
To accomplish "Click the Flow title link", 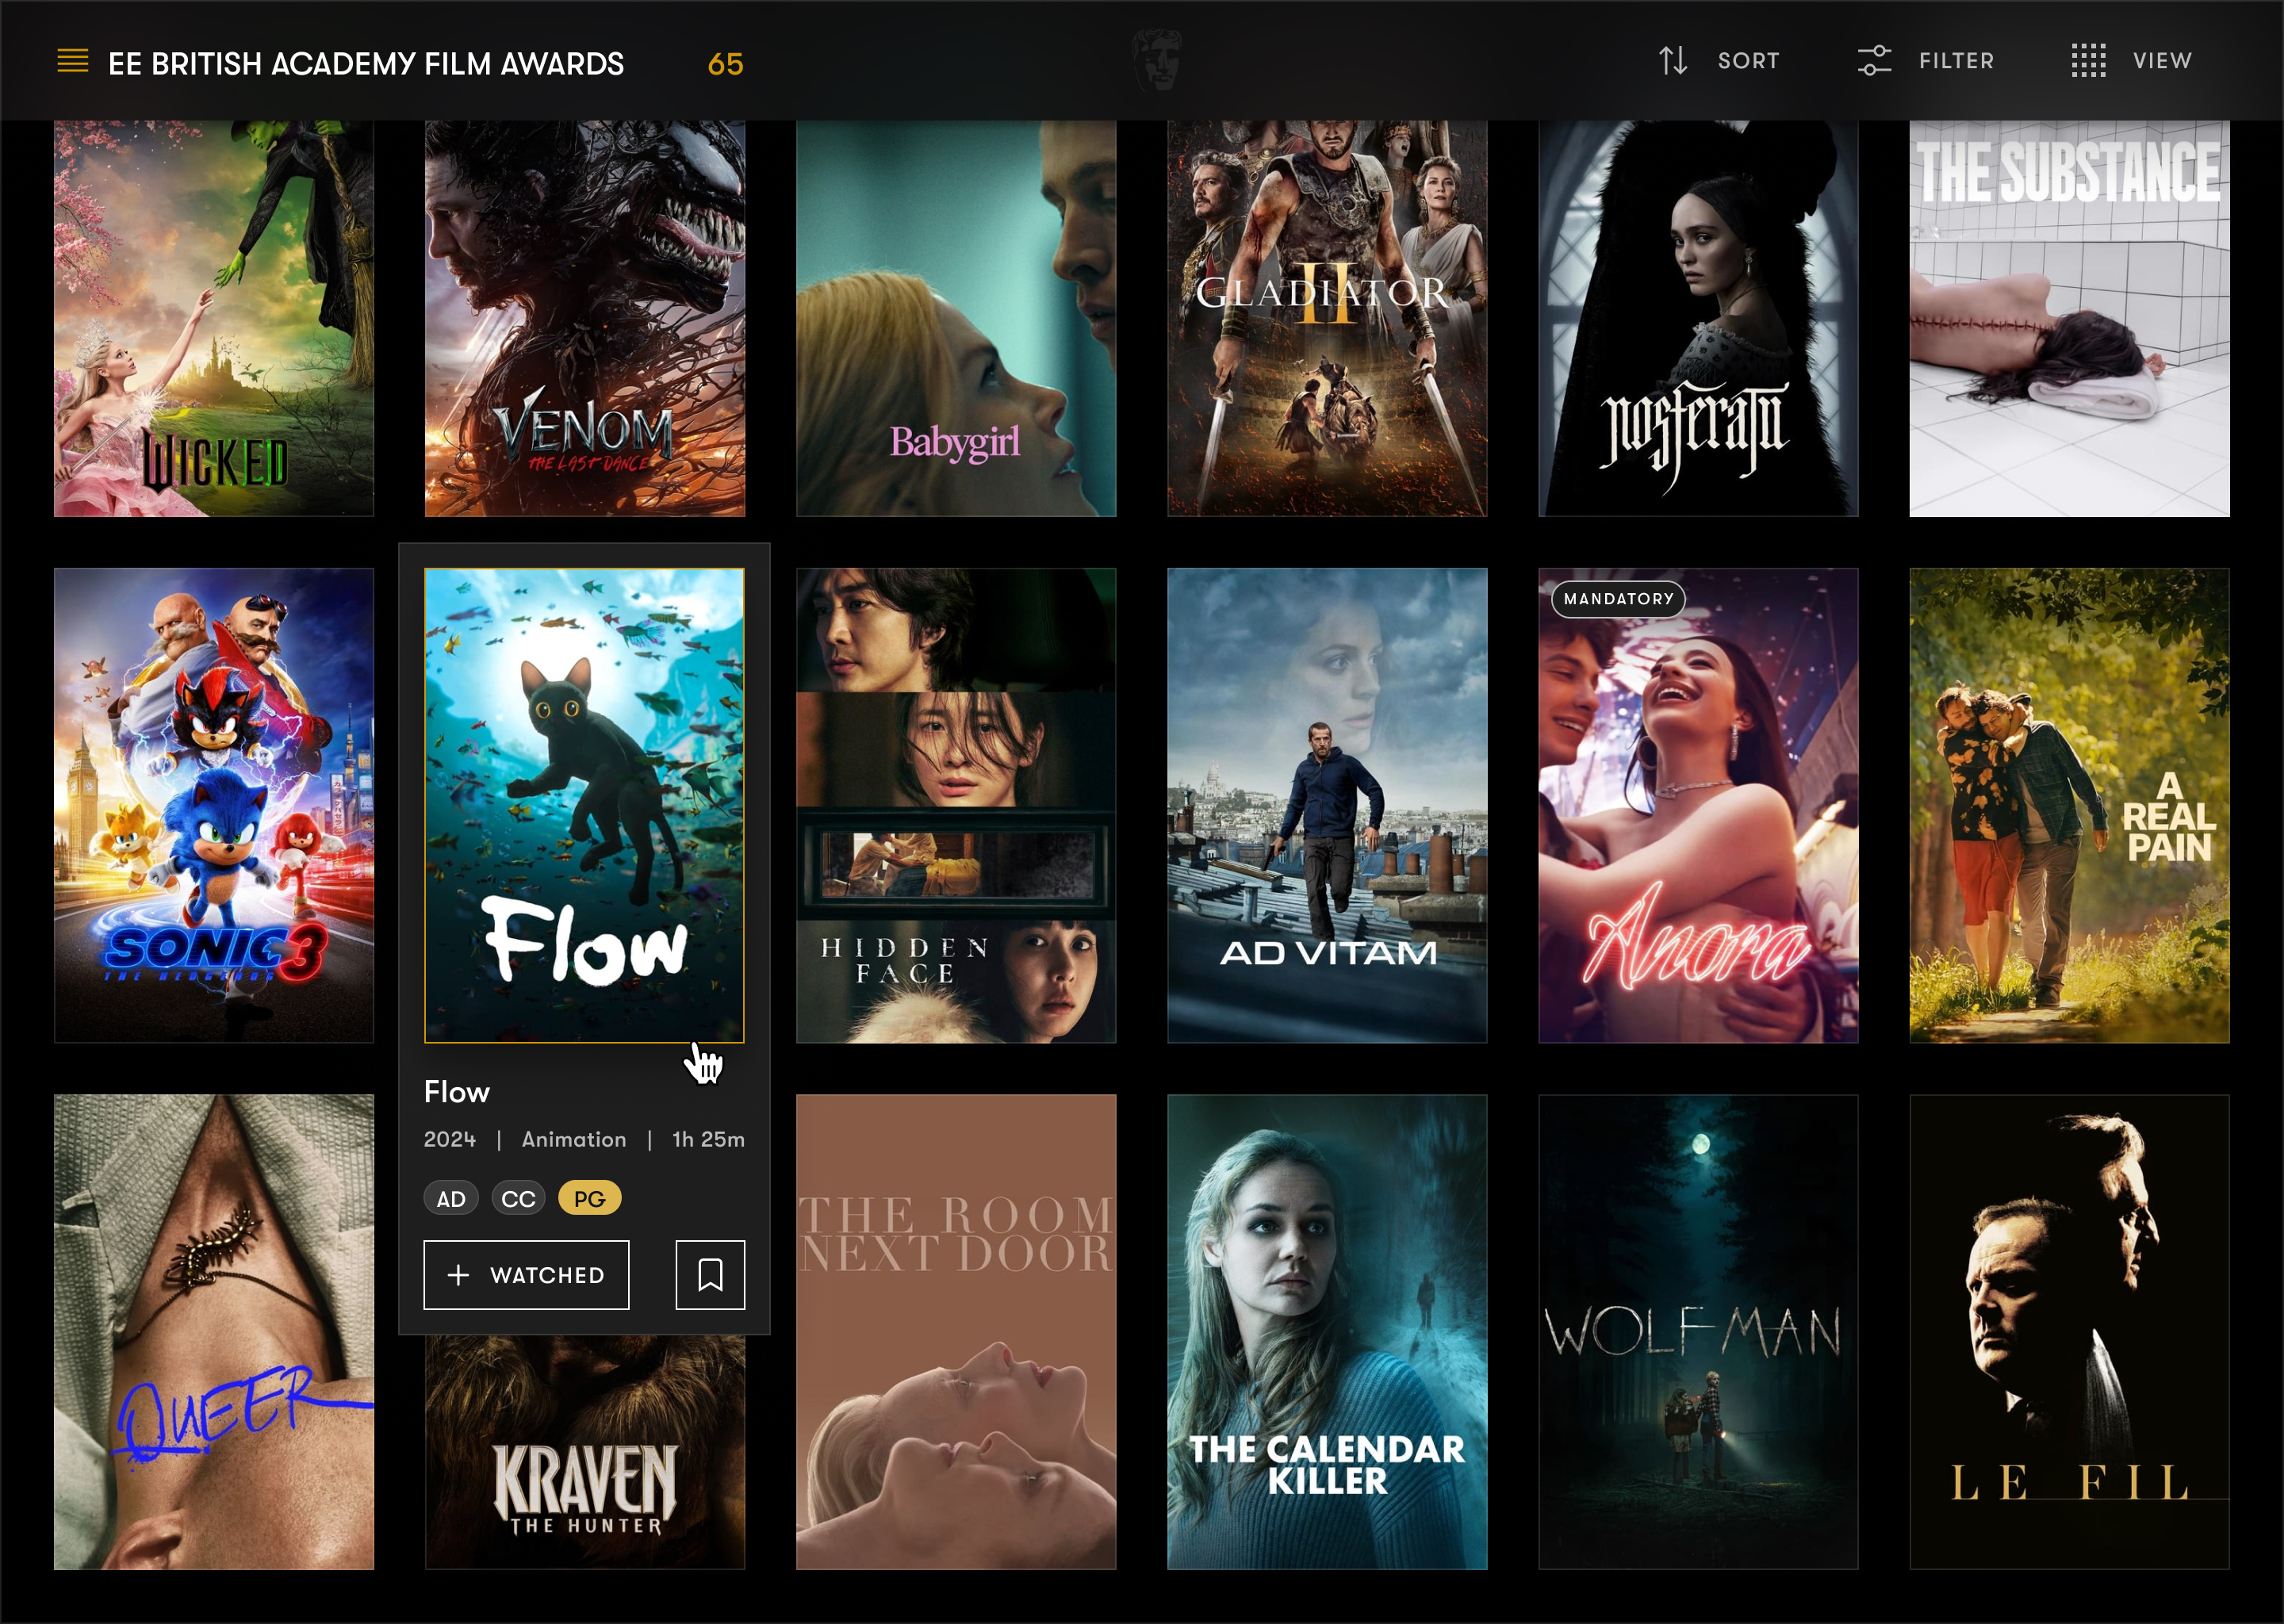I will [457, 1092].
